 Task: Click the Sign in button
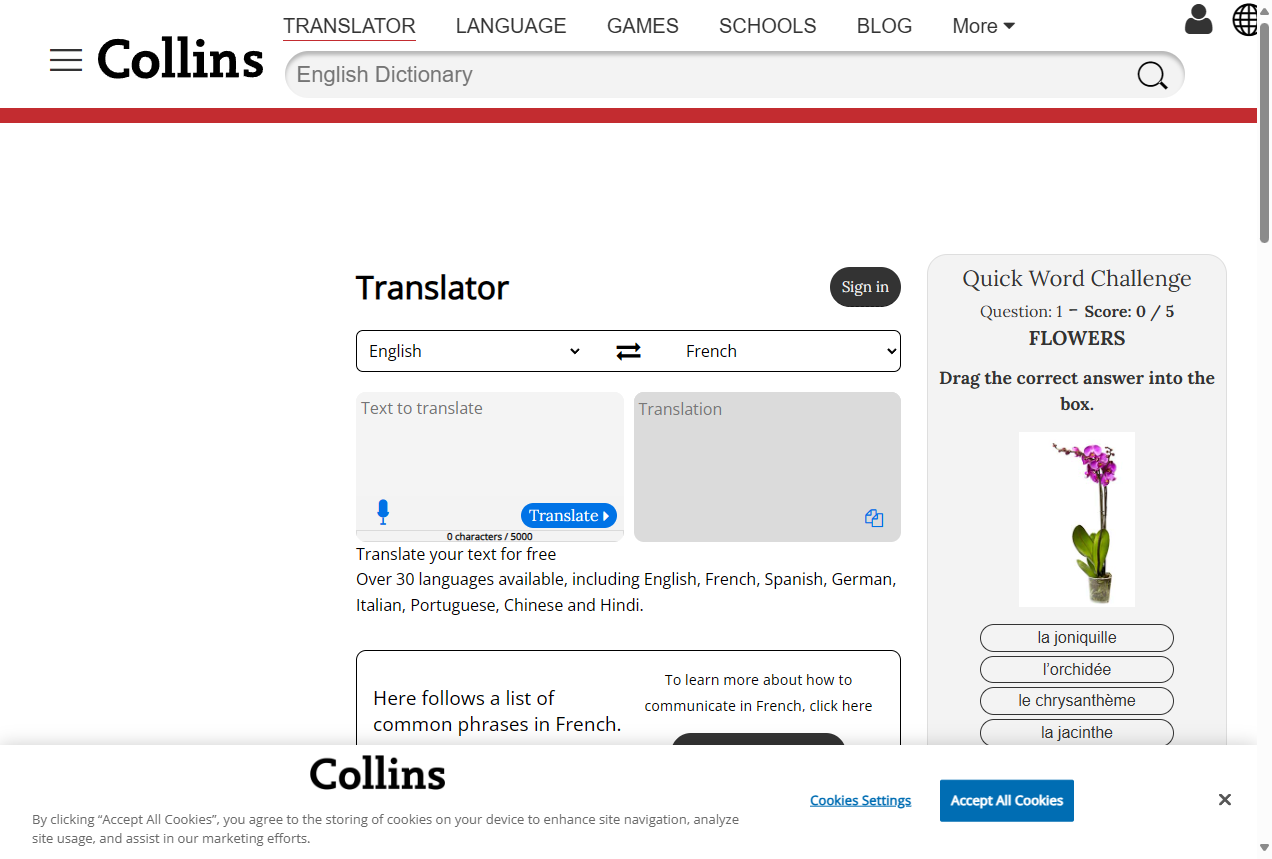point(864,287)
